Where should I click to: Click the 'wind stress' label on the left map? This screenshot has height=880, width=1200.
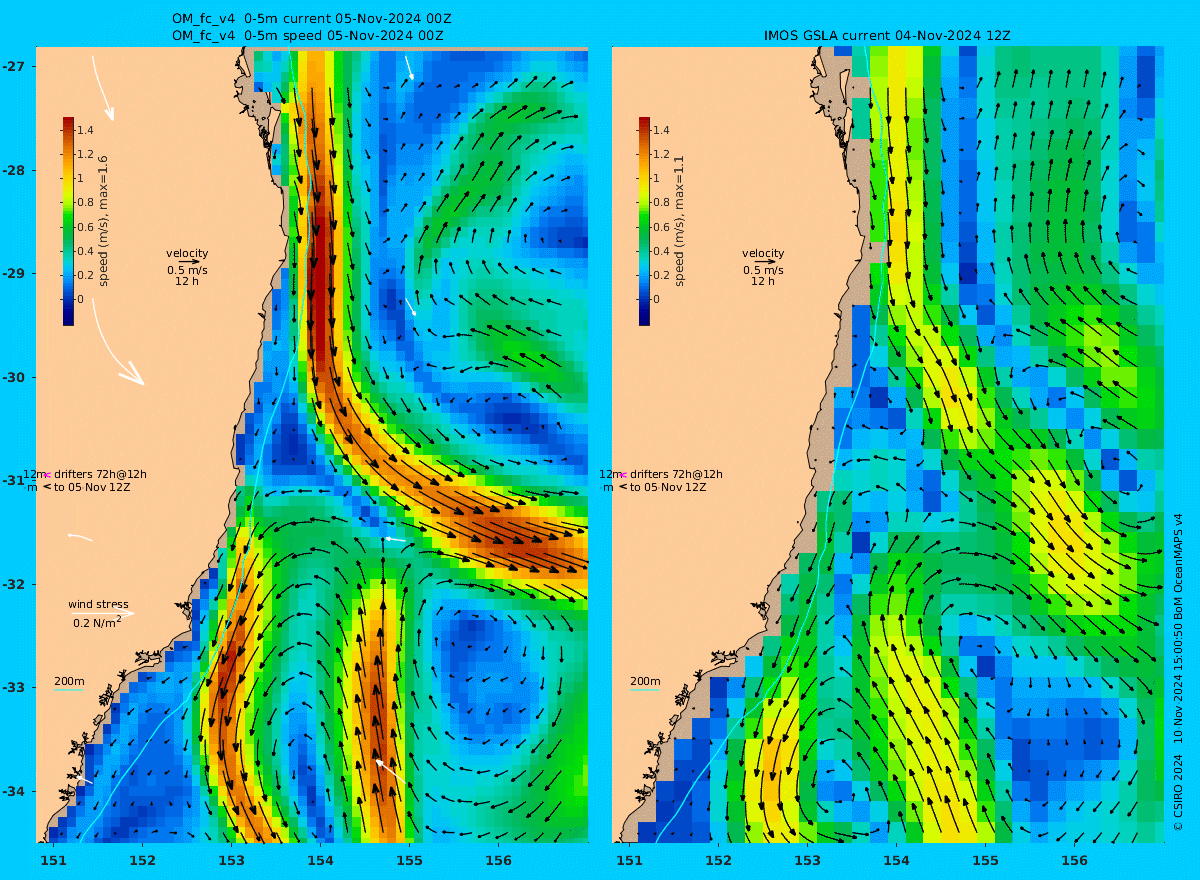(98, 604)
